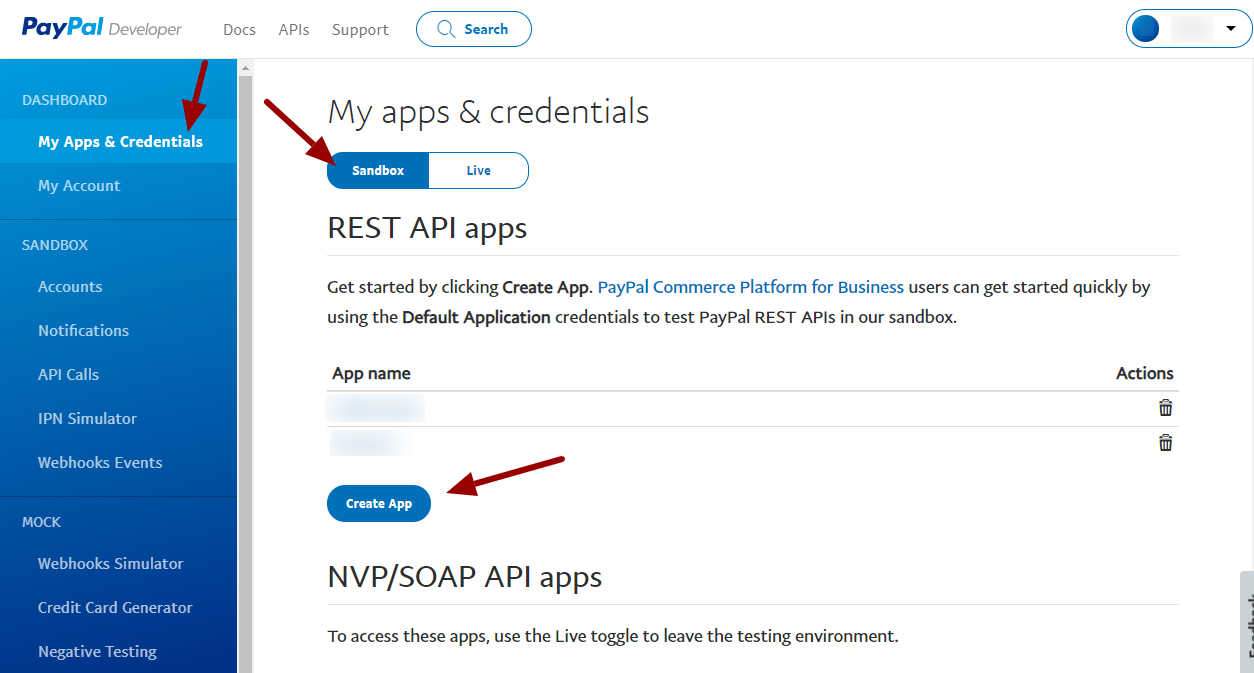Screen dimensions: 1254x673
Task: Switch to Live environment
Action: coord(478,170)
